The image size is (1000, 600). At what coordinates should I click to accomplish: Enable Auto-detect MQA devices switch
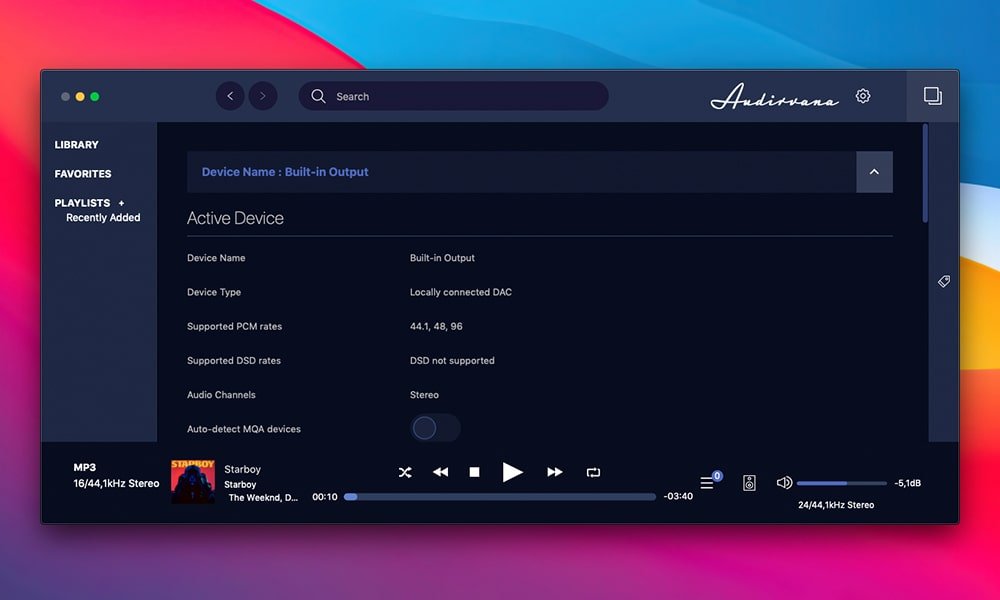pyautogui.click(x=435, y=429)
